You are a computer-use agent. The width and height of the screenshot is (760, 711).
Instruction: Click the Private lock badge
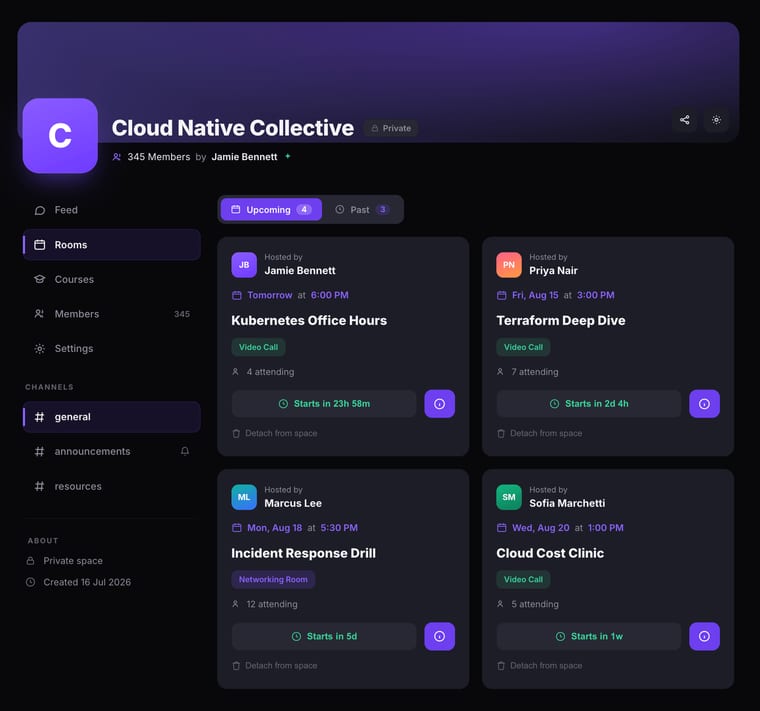coord(391,128)
